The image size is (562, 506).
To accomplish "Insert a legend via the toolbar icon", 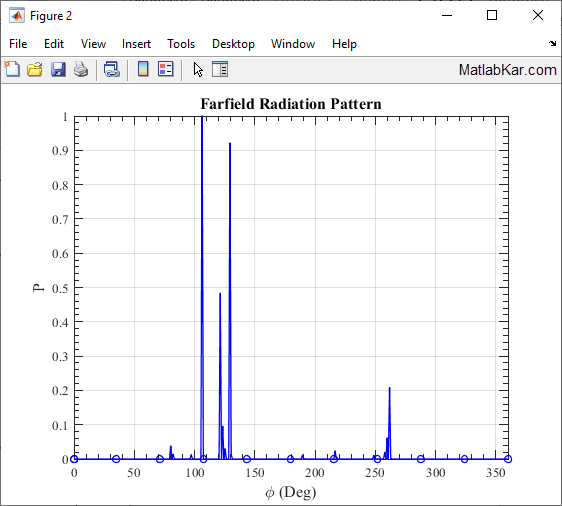I will coord(166,69).
